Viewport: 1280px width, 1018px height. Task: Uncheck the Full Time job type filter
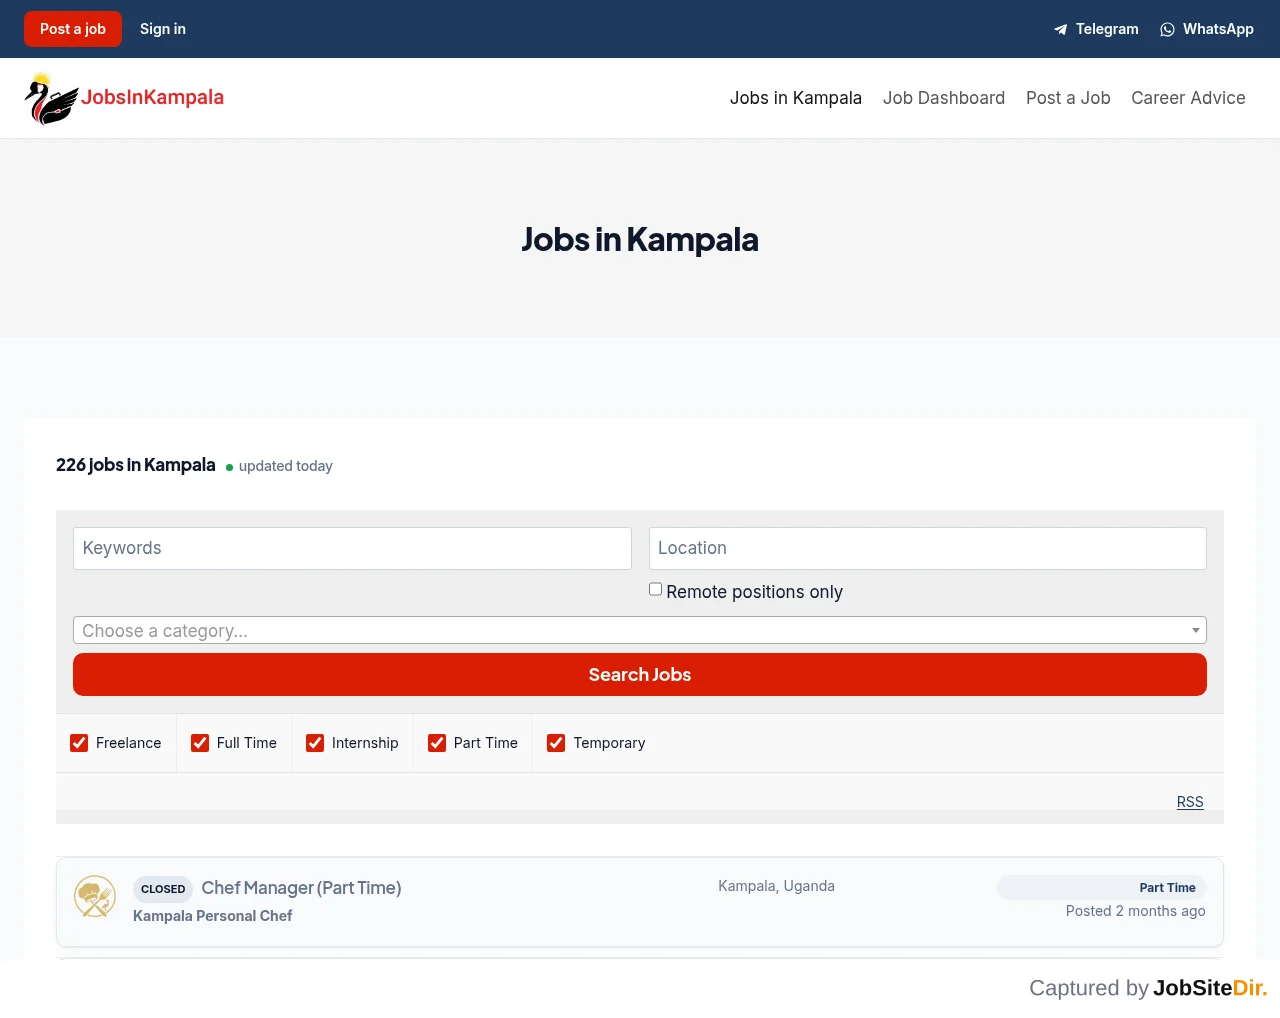pyautogui.click(x=200, y=743)
